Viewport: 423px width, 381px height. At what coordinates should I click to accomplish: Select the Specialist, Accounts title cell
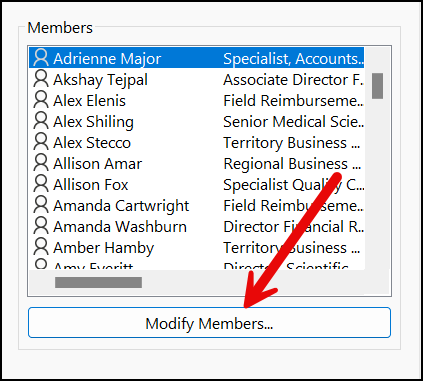pos(293,59)
